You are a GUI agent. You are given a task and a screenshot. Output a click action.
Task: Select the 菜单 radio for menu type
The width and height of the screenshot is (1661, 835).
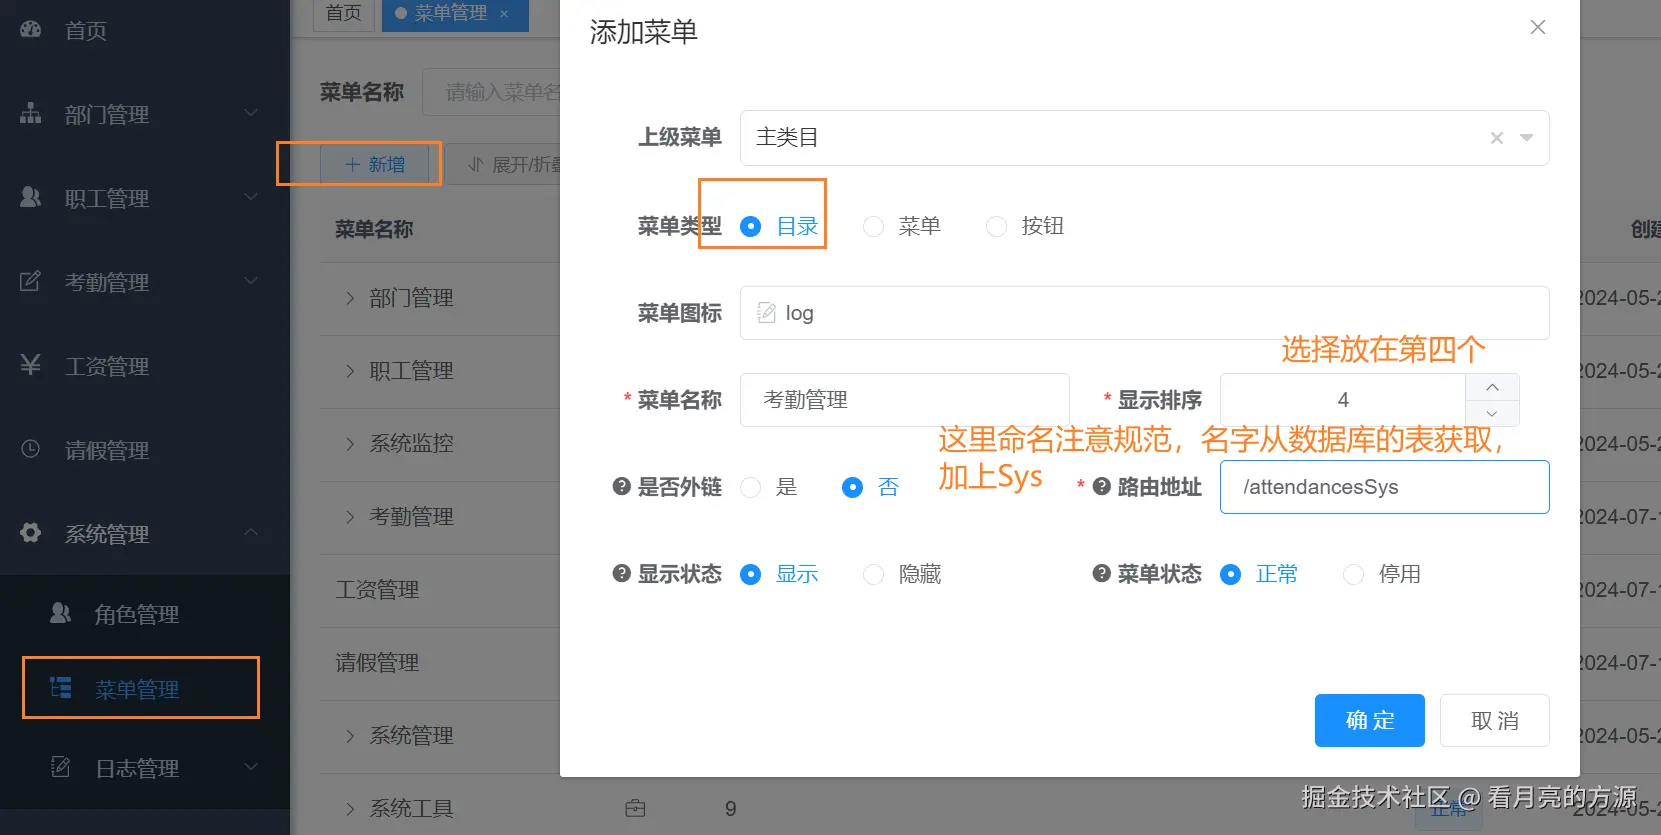tap(874, 227)
